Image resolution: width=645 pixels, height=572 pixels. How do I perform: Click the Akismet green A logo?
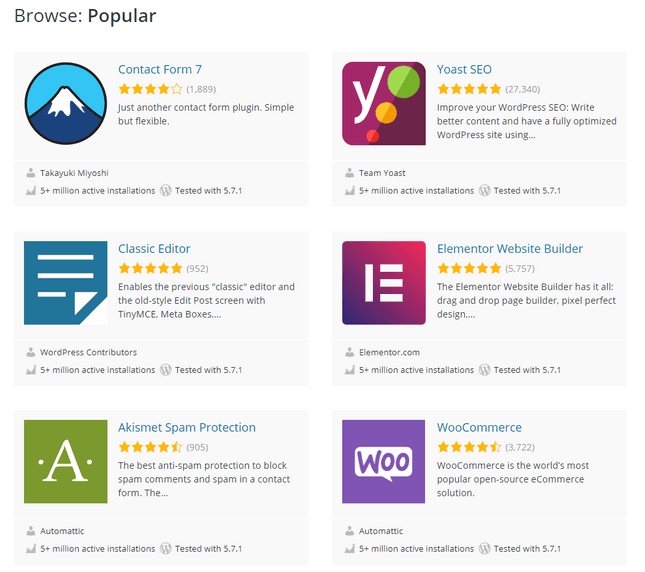point(65,461)
